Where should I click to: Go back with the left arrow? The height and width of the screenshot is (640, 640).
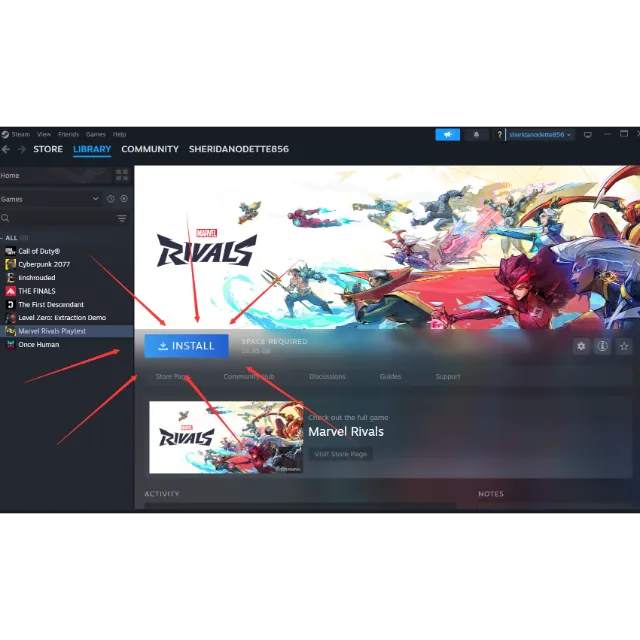coord(6,149)
